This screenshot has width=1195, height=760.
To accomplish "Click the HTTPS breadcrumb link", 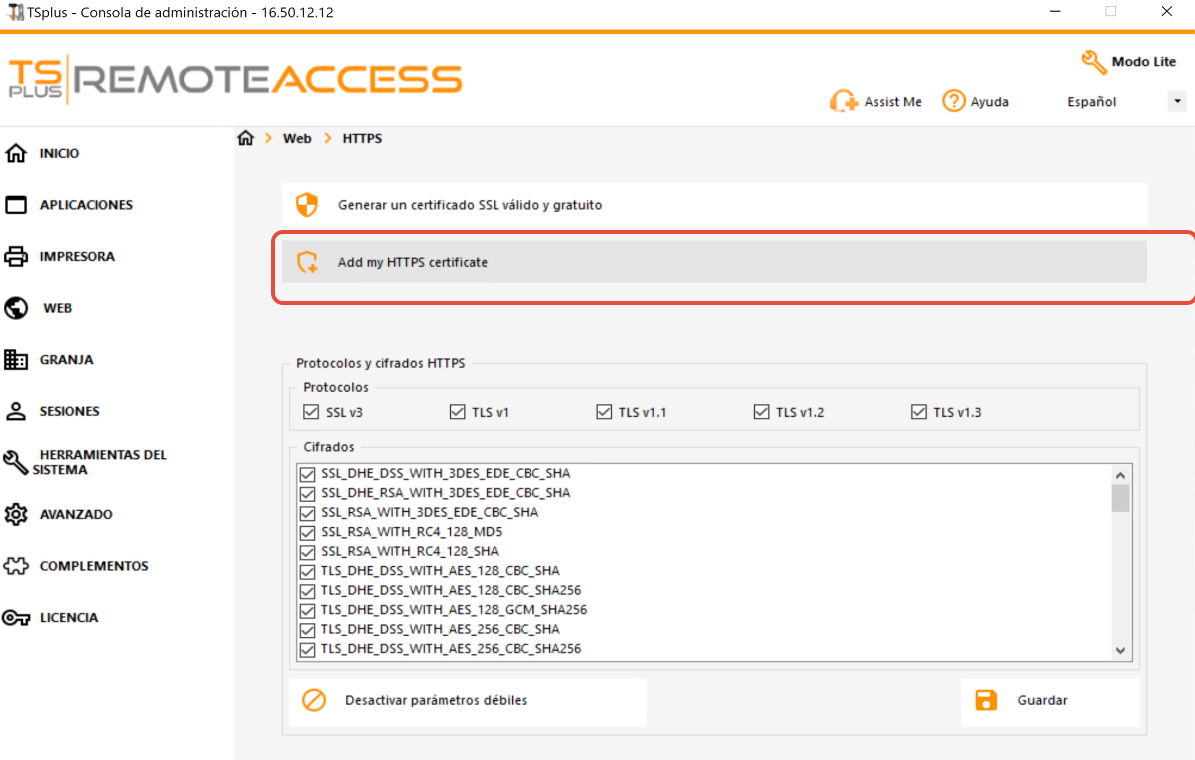I will pos(362,138).
